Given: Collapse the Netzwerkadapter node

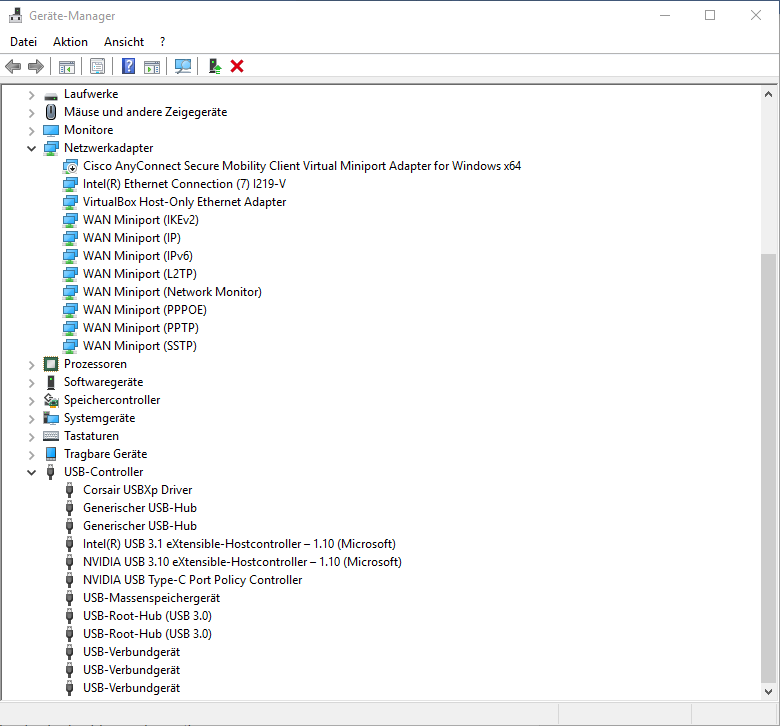Looking at the screenshot, I should [31, 148].
